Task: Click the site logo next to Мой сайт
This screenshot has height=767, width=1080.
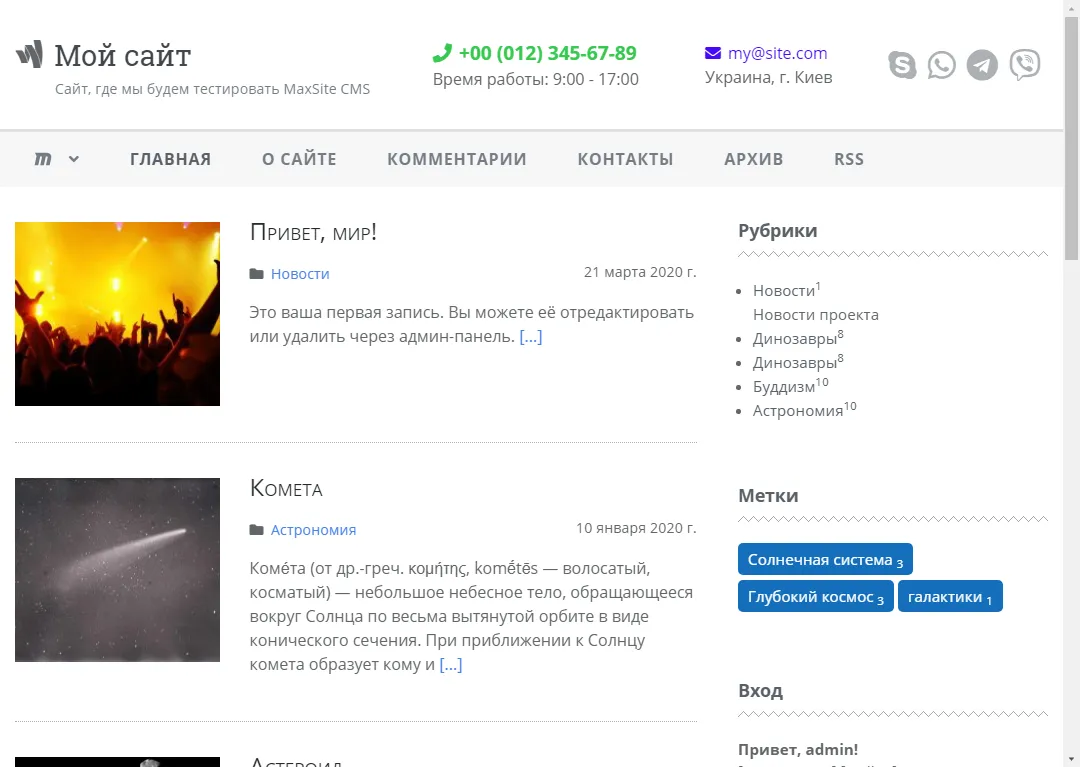Action: coord(29,54)
